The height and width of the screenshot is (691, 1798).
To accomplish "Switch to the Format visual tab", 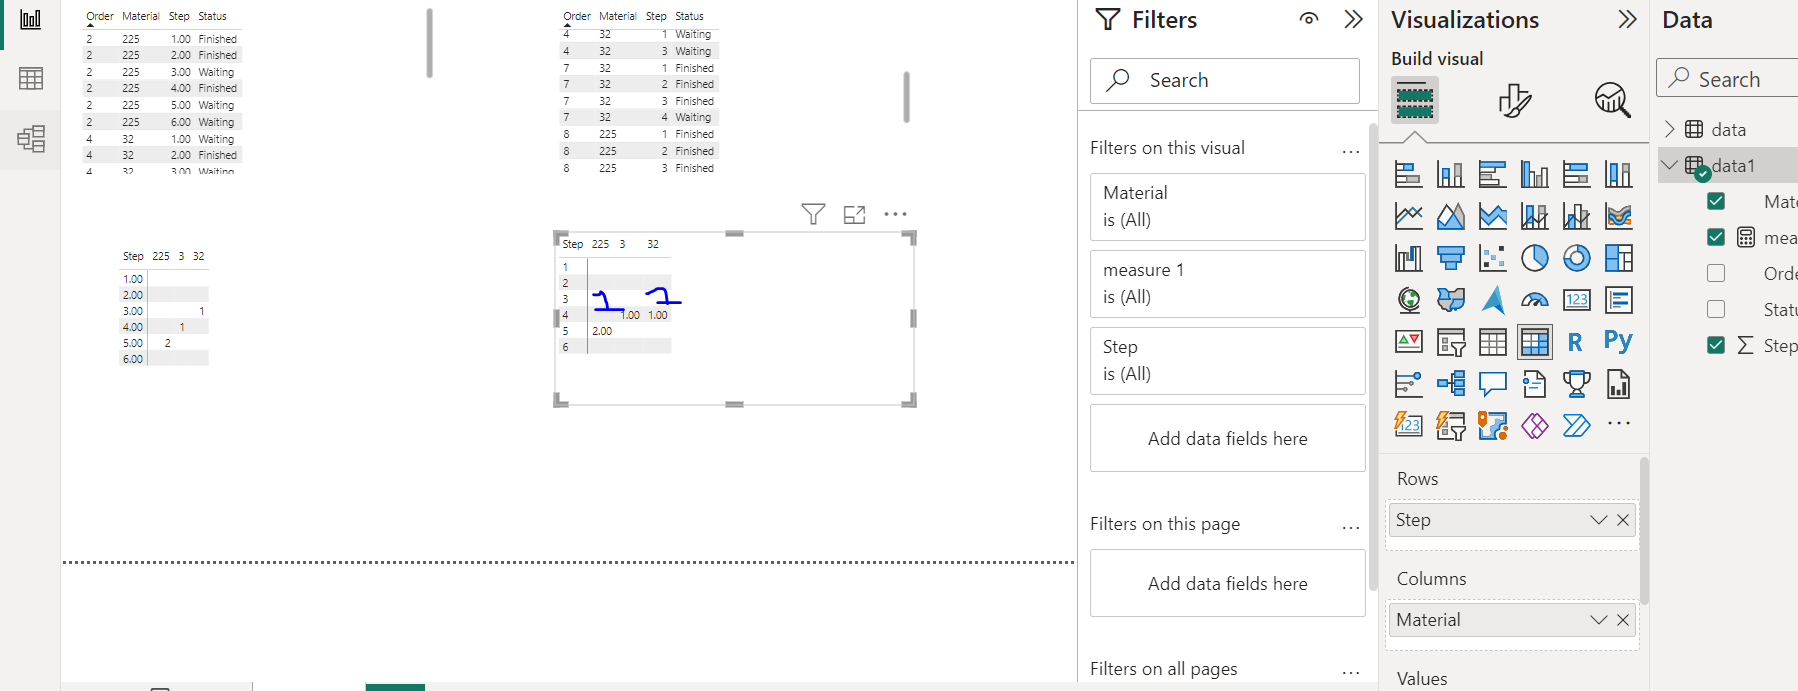I will click(1514, 100).
